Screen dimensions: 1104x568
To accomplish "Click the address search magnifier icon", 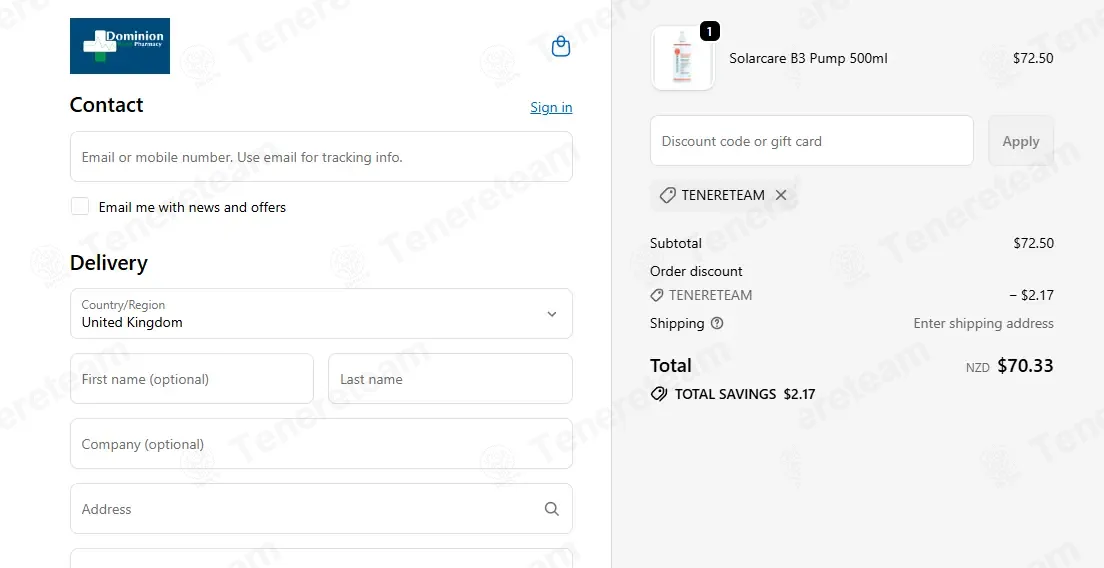I will 552,509.
